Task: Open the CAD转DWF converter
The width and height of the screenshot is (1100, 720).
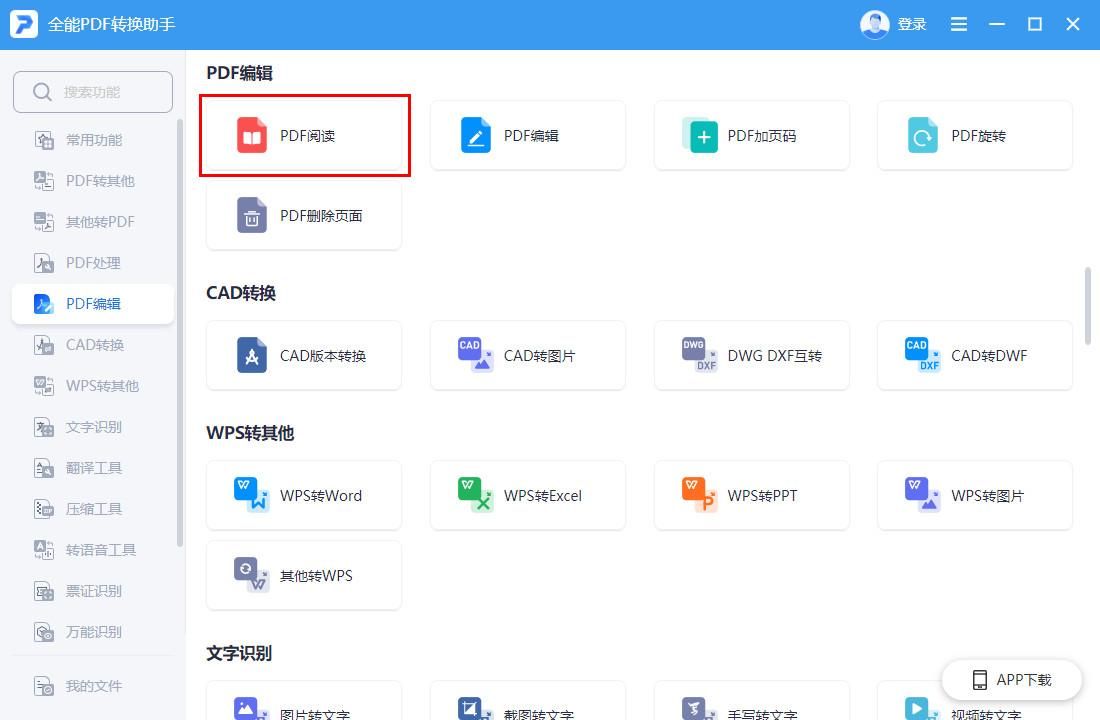Action: point(975,356)
